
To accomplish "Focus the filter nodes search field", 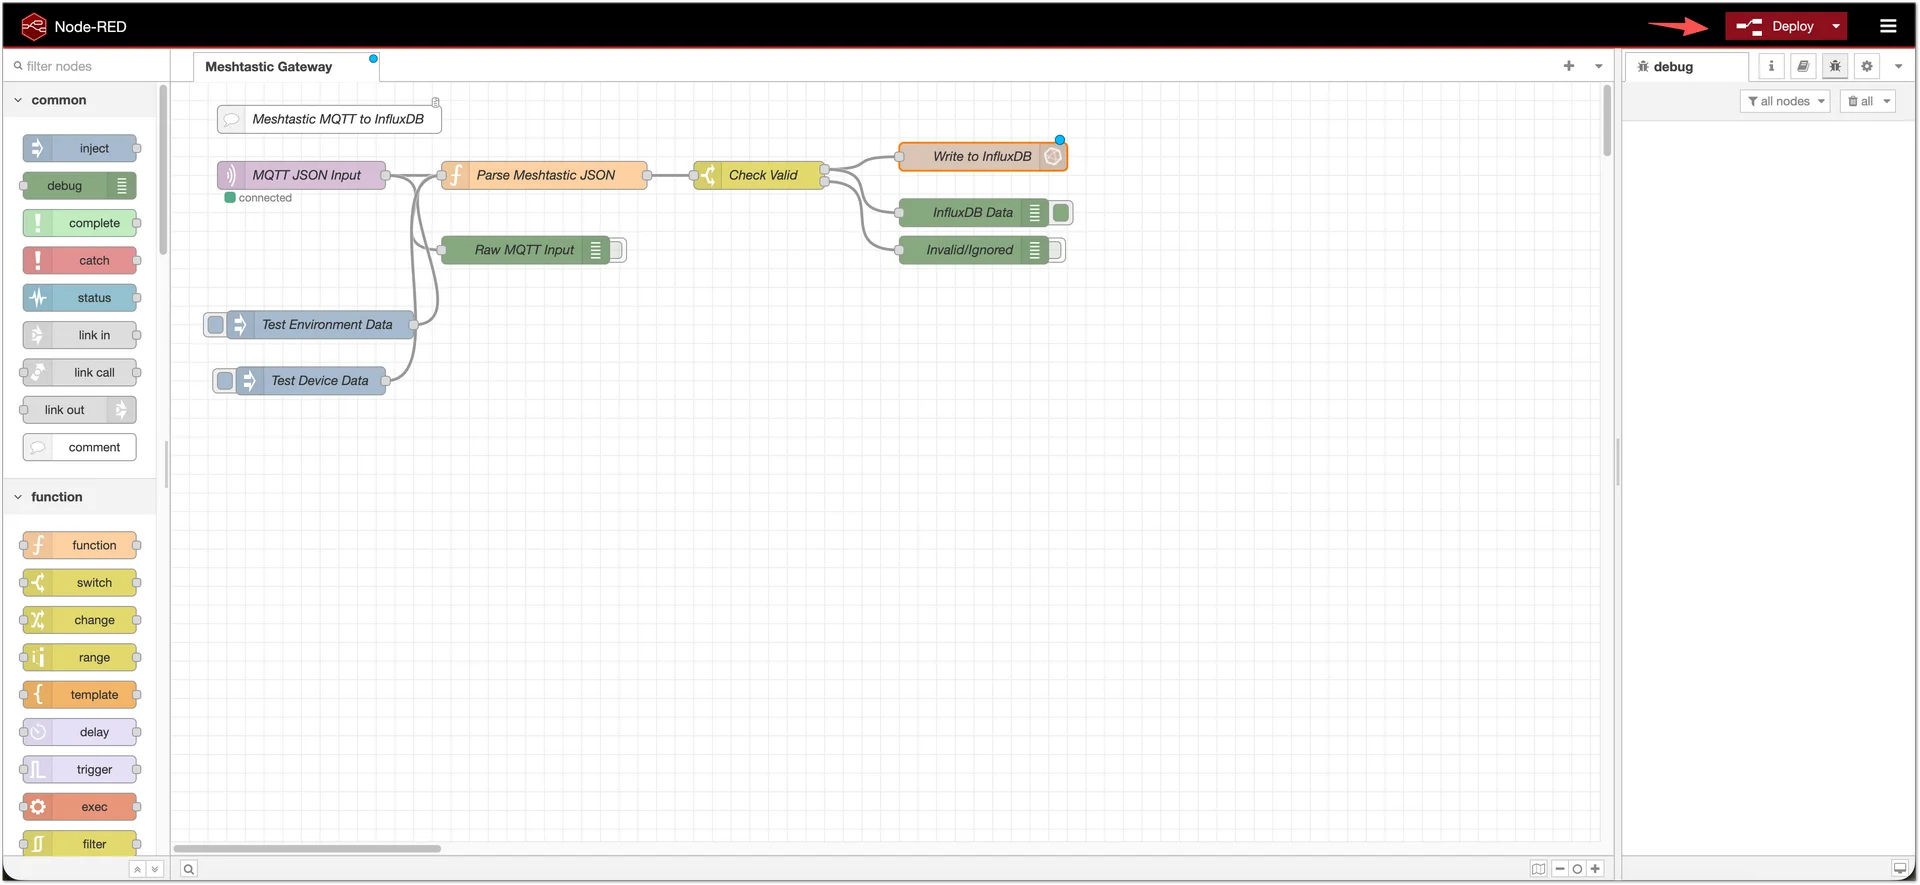I will pos(88,66).
